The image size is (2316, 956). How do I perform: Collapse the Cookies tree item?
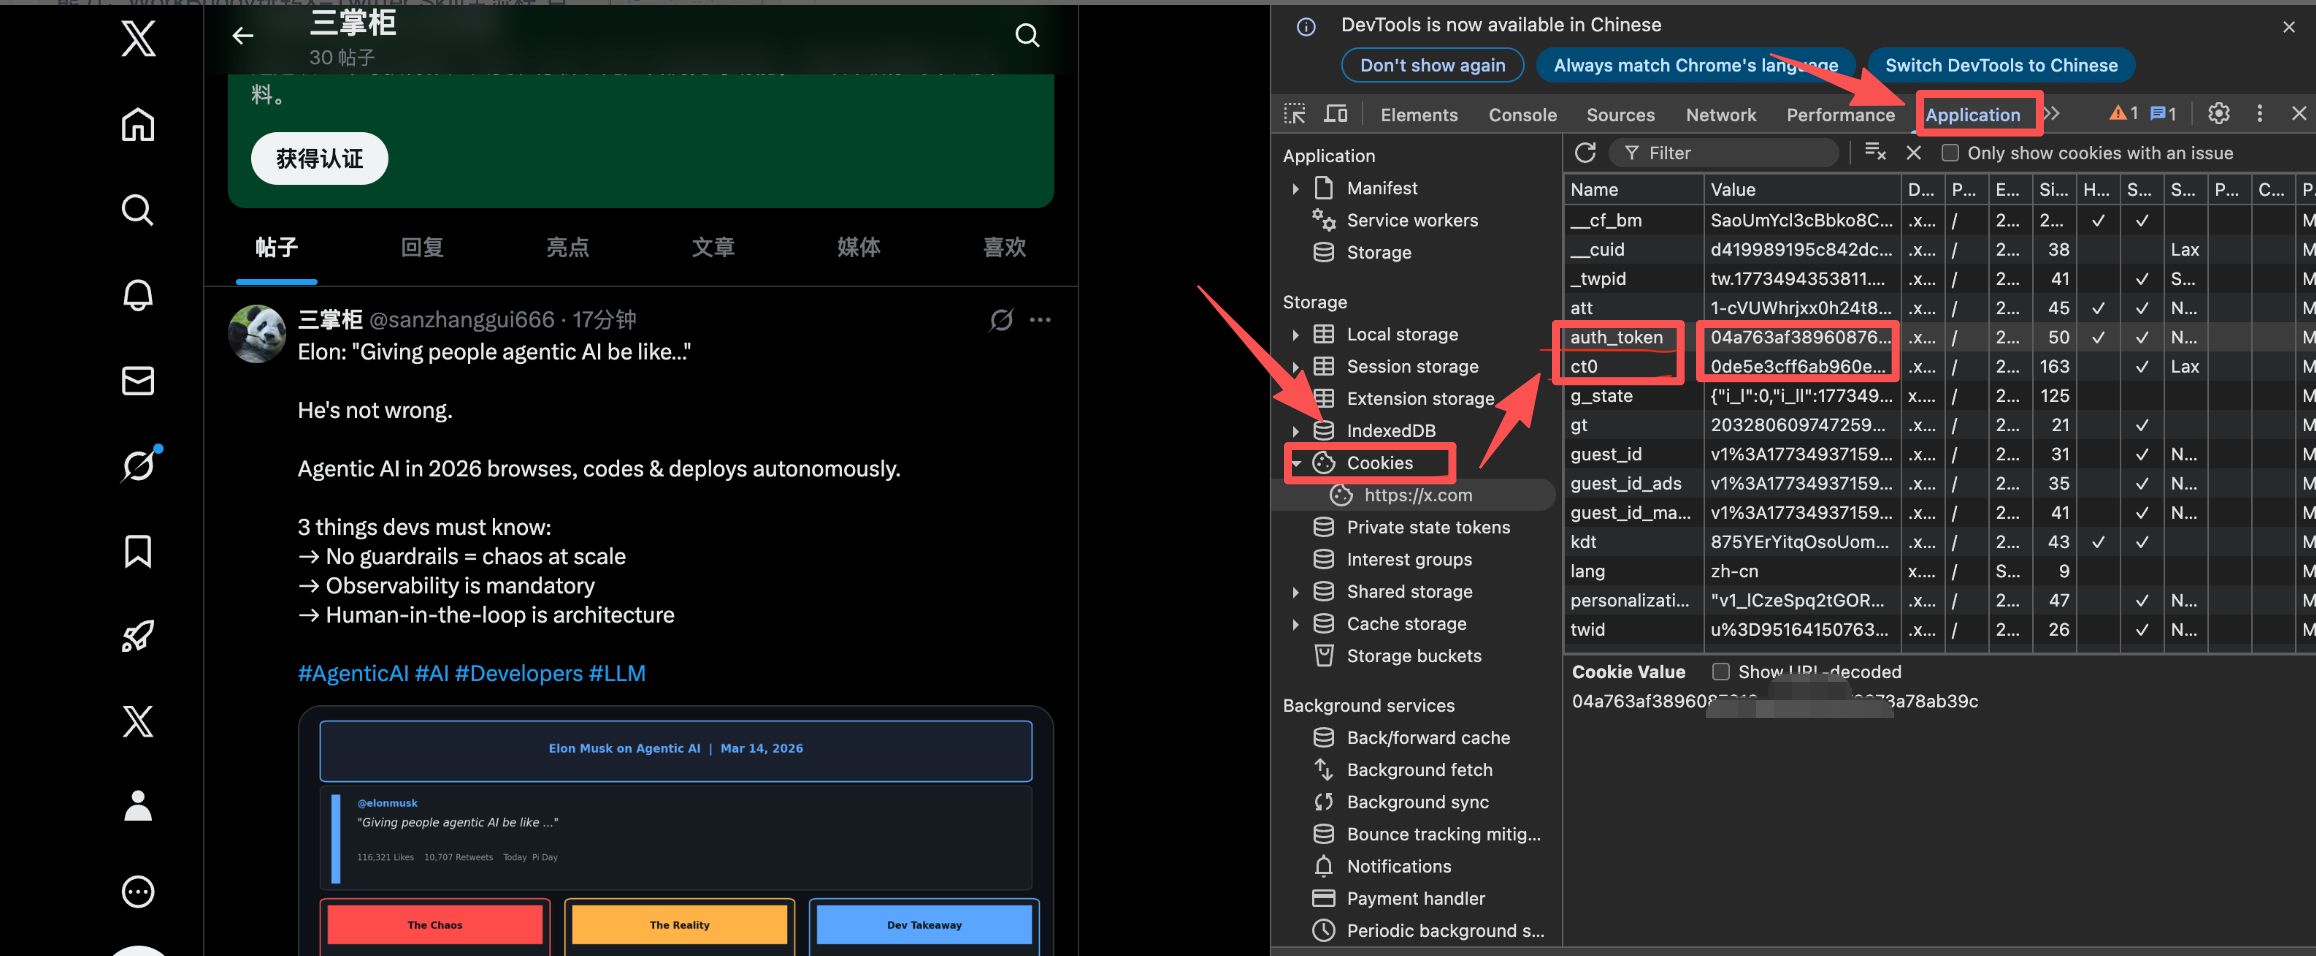[1296, 463]
